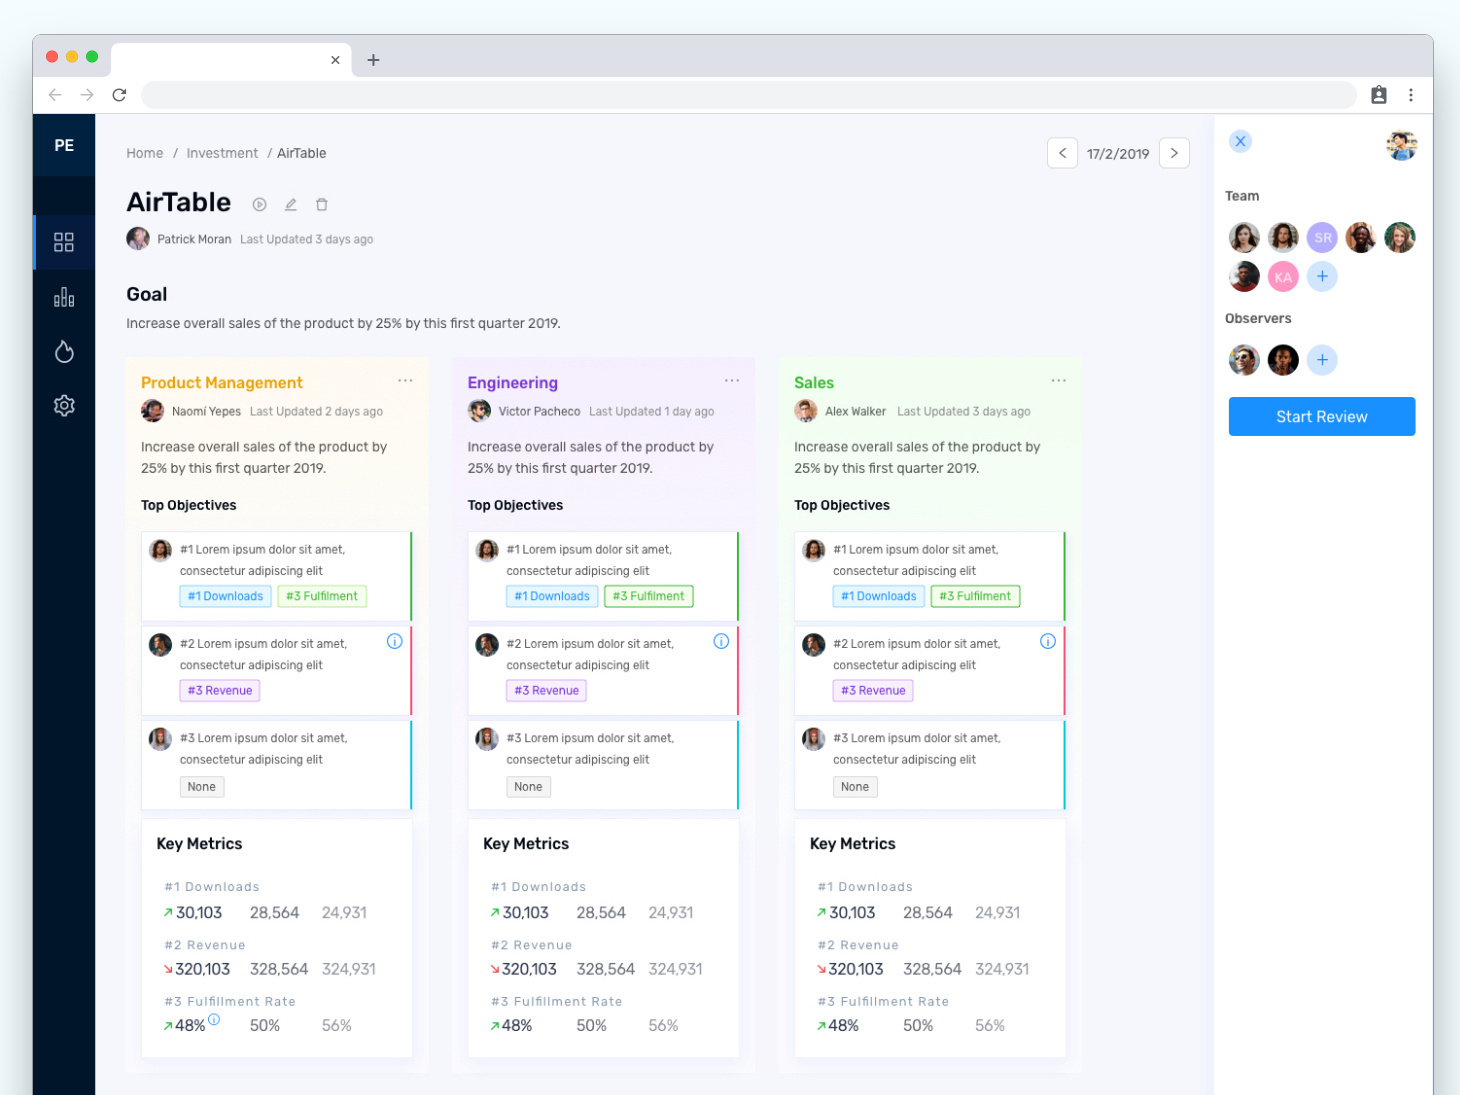
Task: Click 30,103 Downloads value in Engineering metrics
Action: [525, 913]
